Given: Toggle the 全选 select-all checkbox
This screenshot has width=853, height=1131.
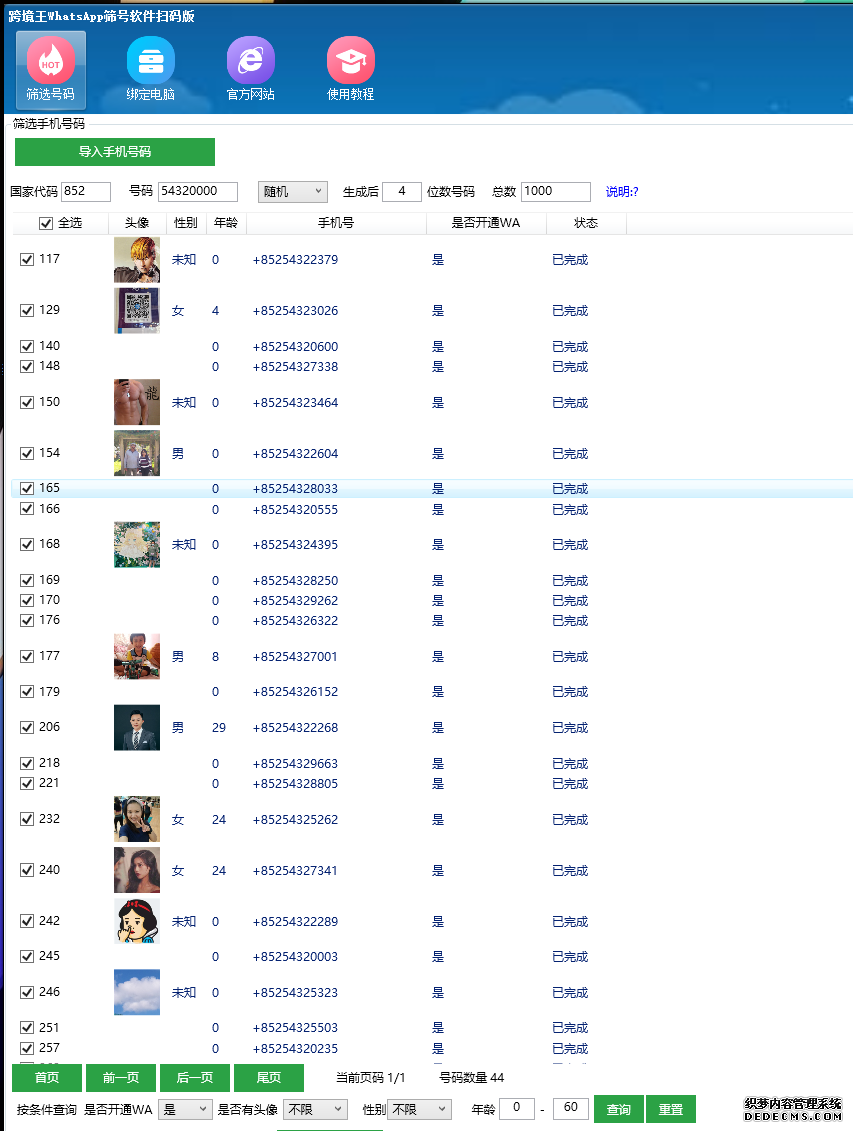Looking at the screenshot, I should [46, 223].
